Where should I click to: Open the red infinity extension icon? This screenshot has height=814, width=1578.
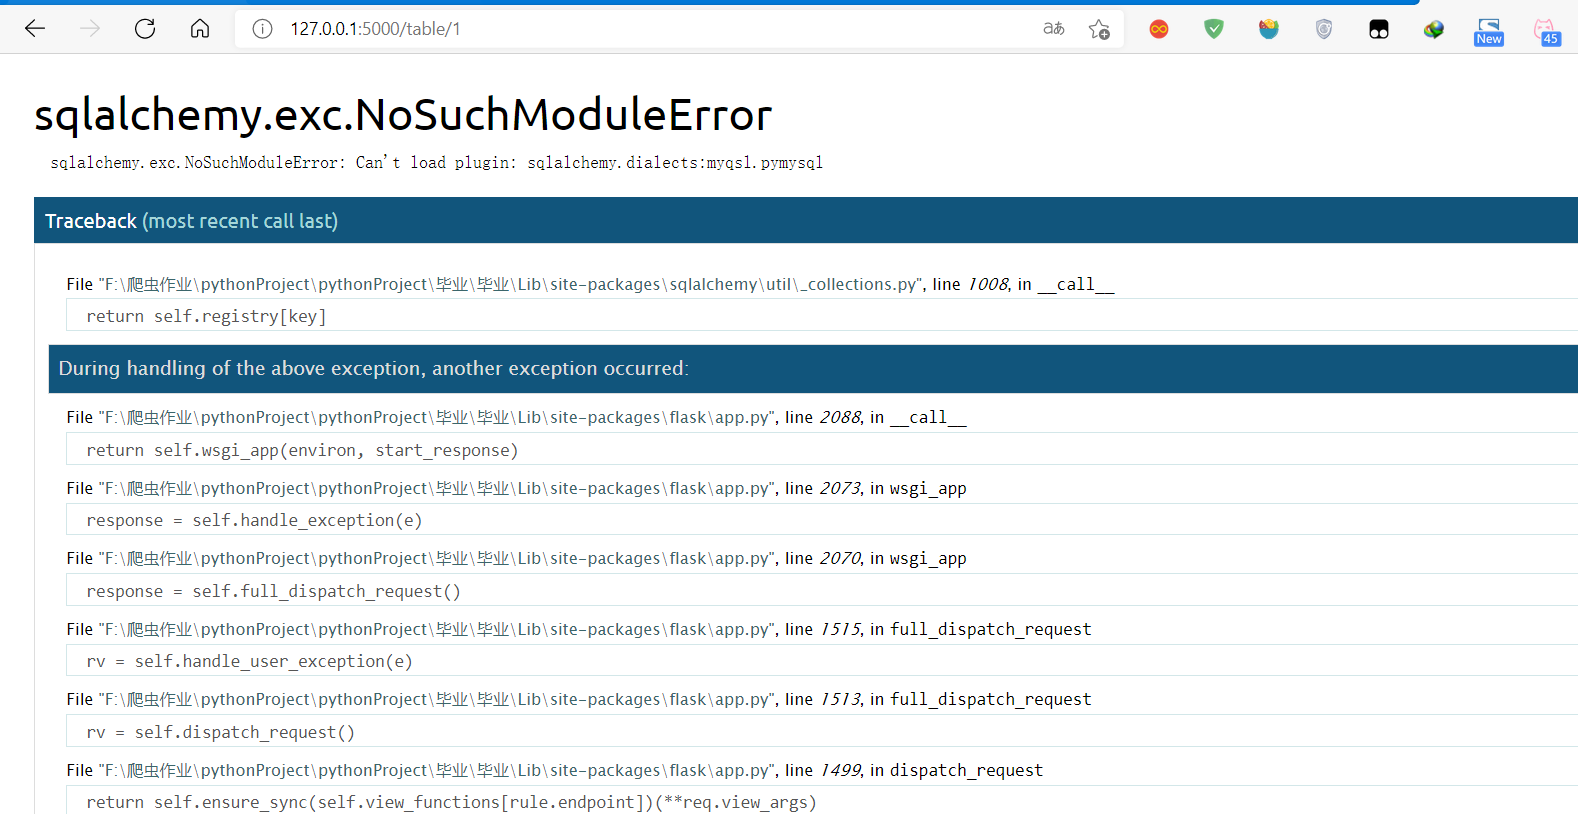pyautogui.click(x=1159, y=29)
